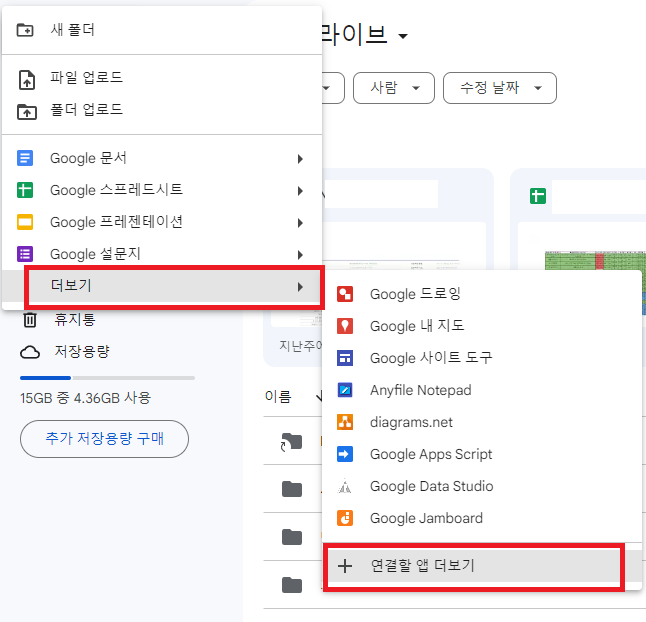The height and width of the screenshot is (622, 646).
Task: Click 추가 저장용량 구매 button
Action: pyautogui.click(x=104, y=439)
